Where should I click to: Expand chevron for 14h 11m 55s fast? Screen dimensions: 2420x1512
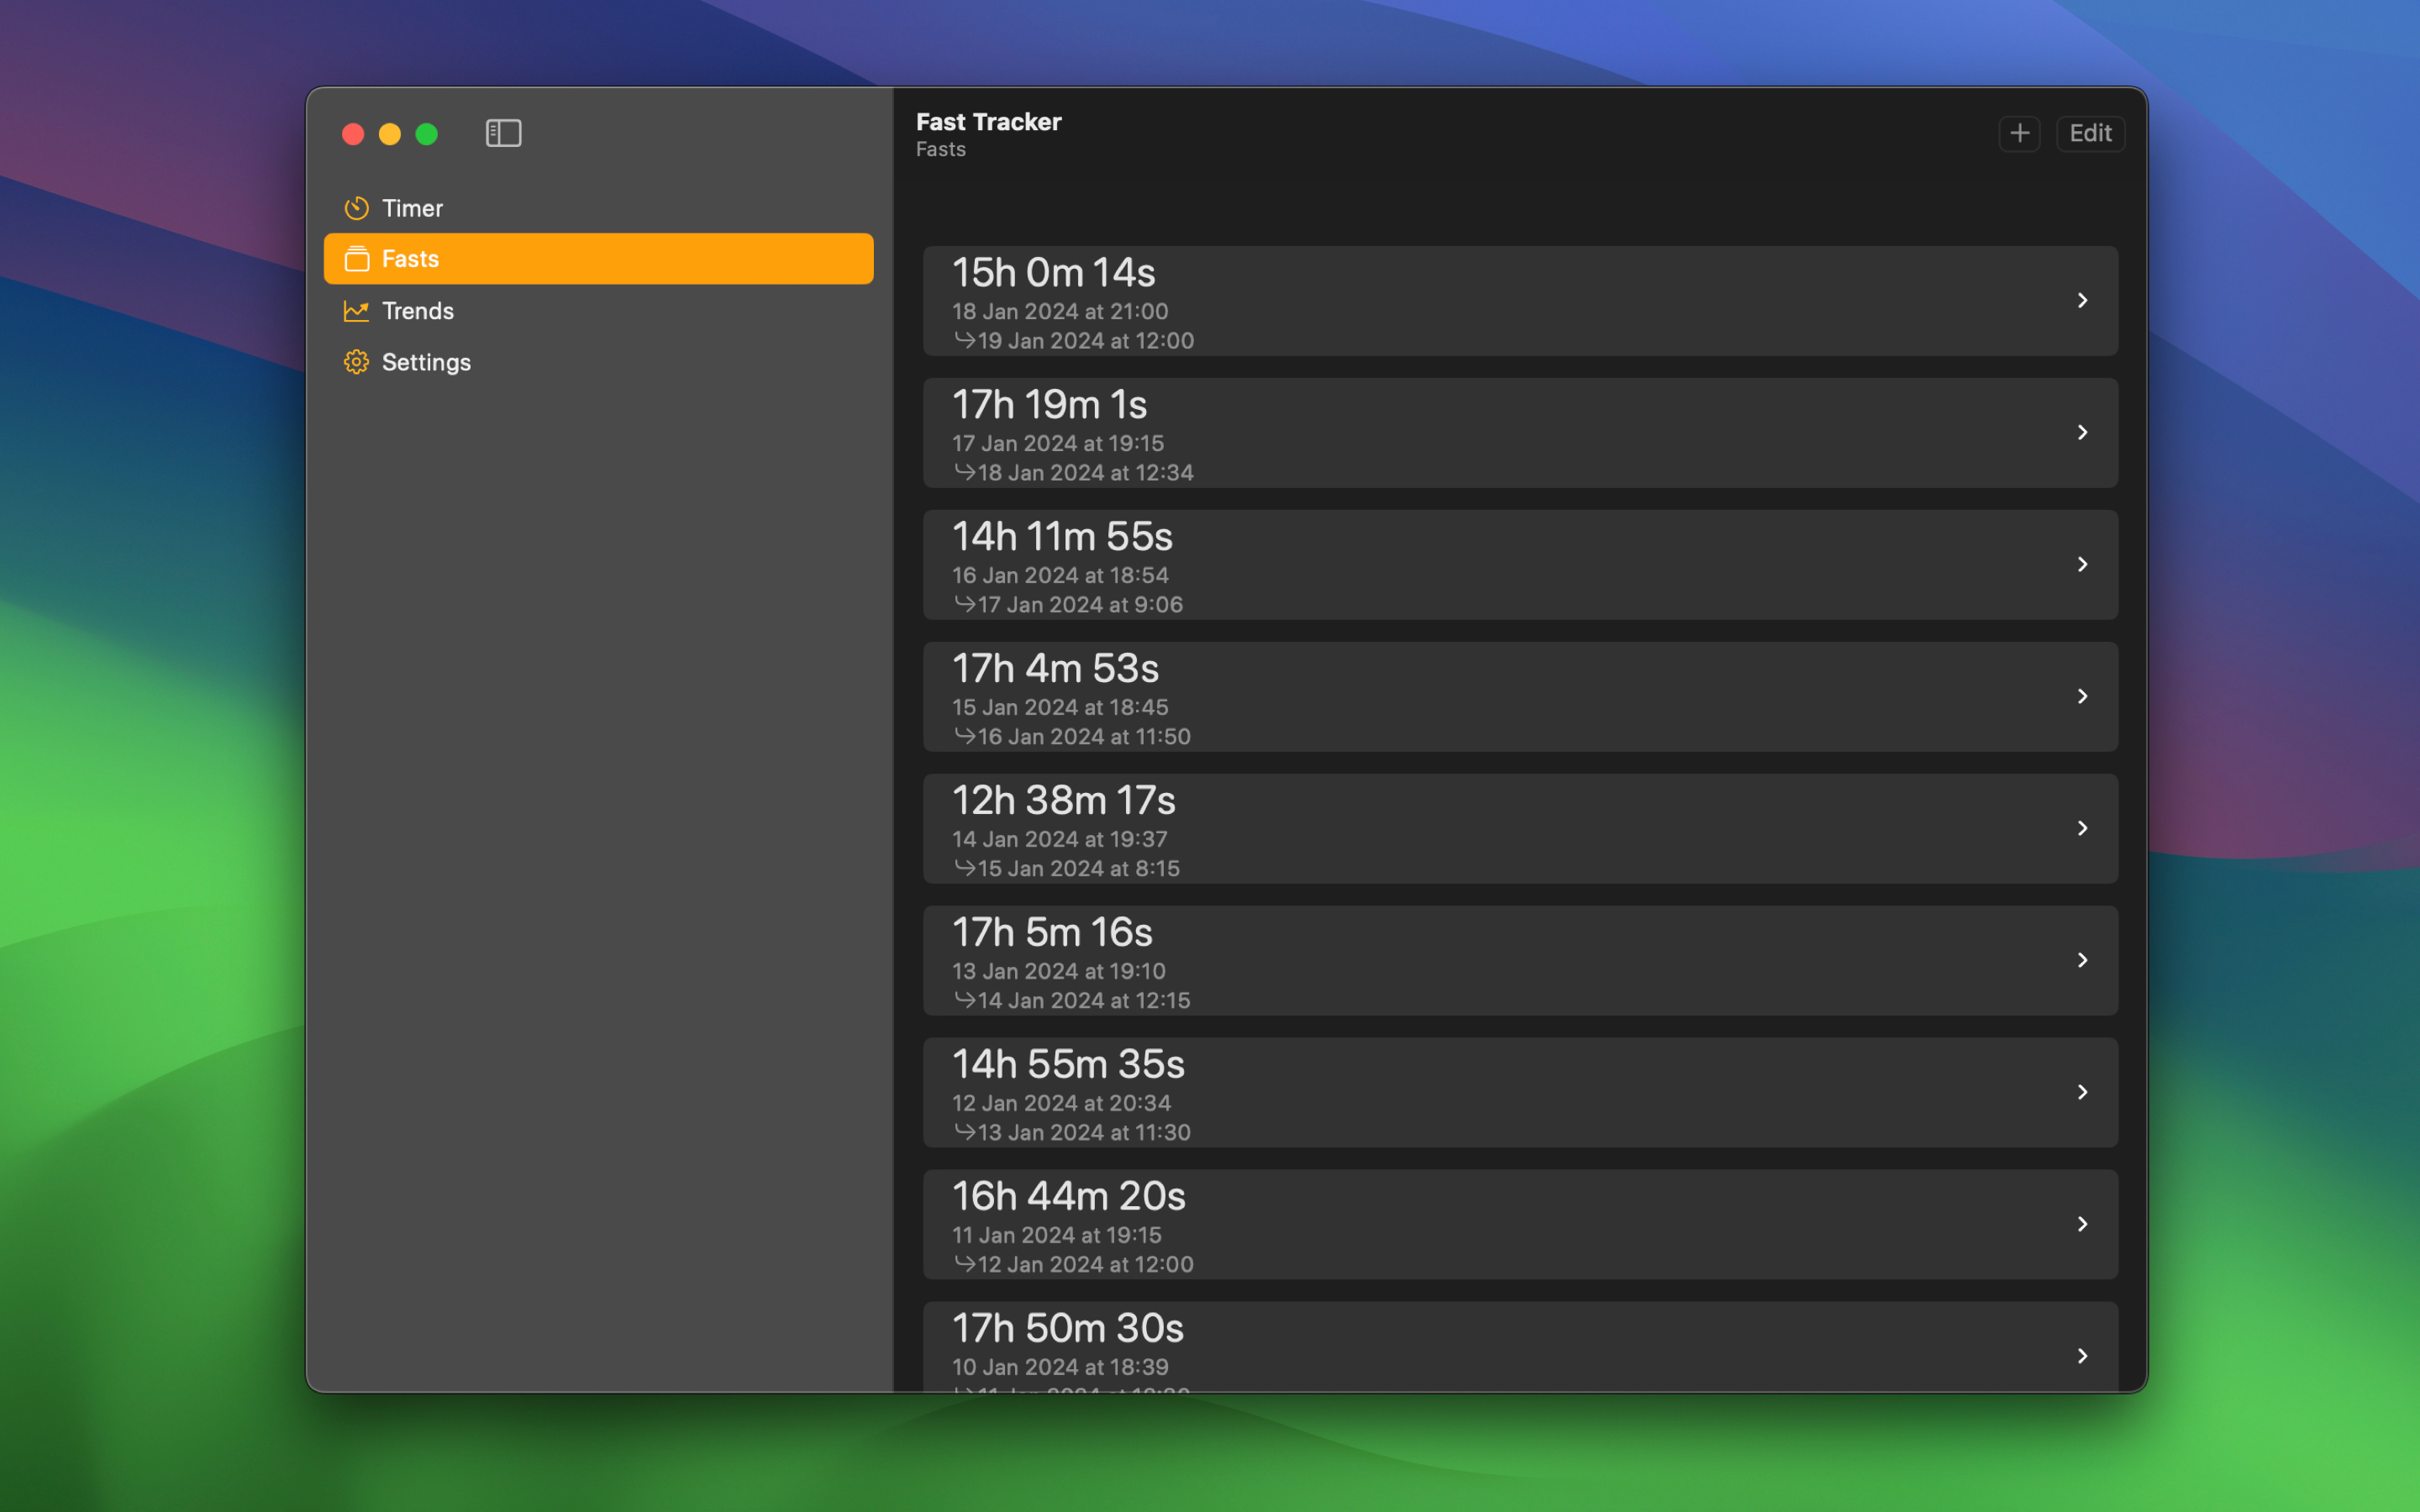2082,564
